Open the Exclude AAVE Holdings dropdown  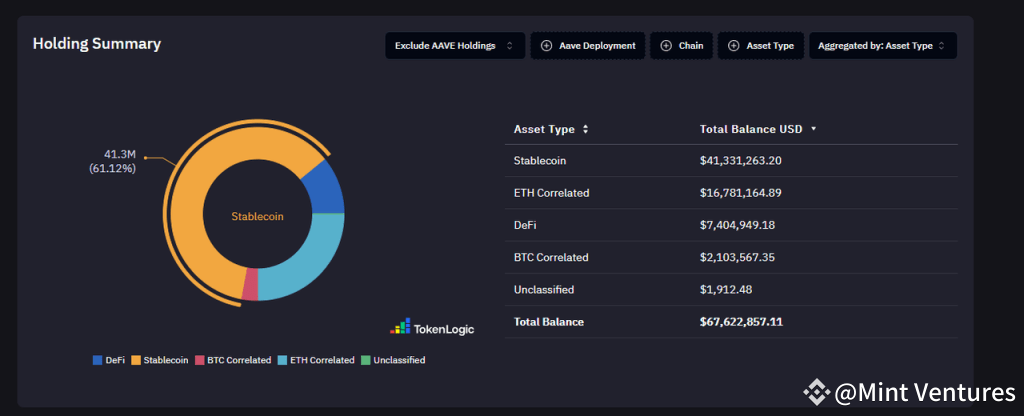coord(454,46)
